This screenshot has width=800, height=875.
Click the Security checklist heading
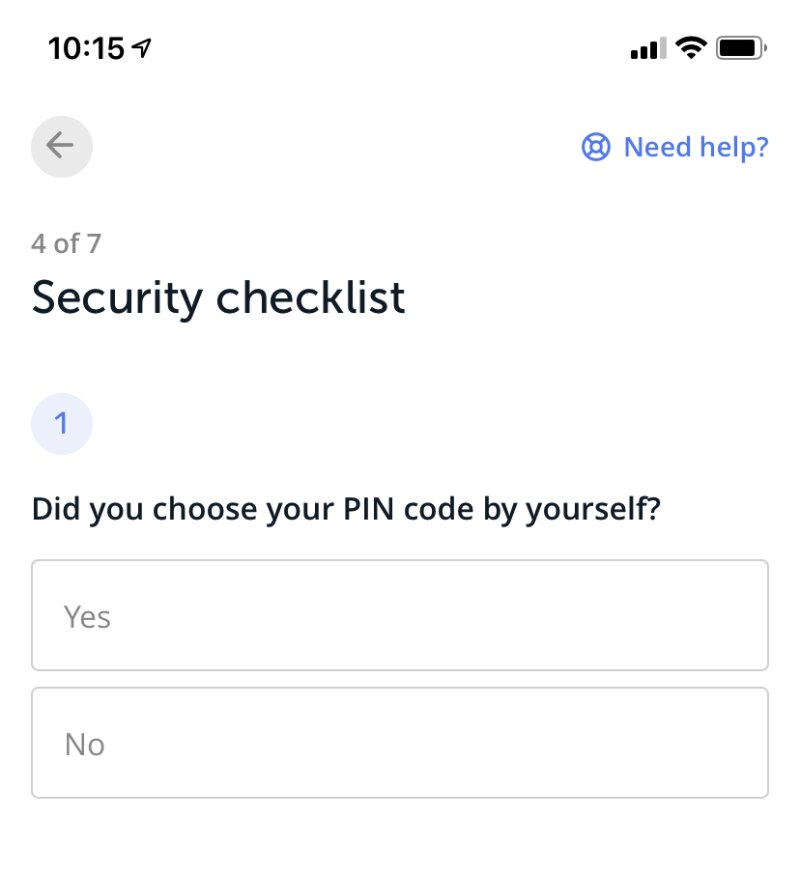pyautogui.click(x=218, y=298)
